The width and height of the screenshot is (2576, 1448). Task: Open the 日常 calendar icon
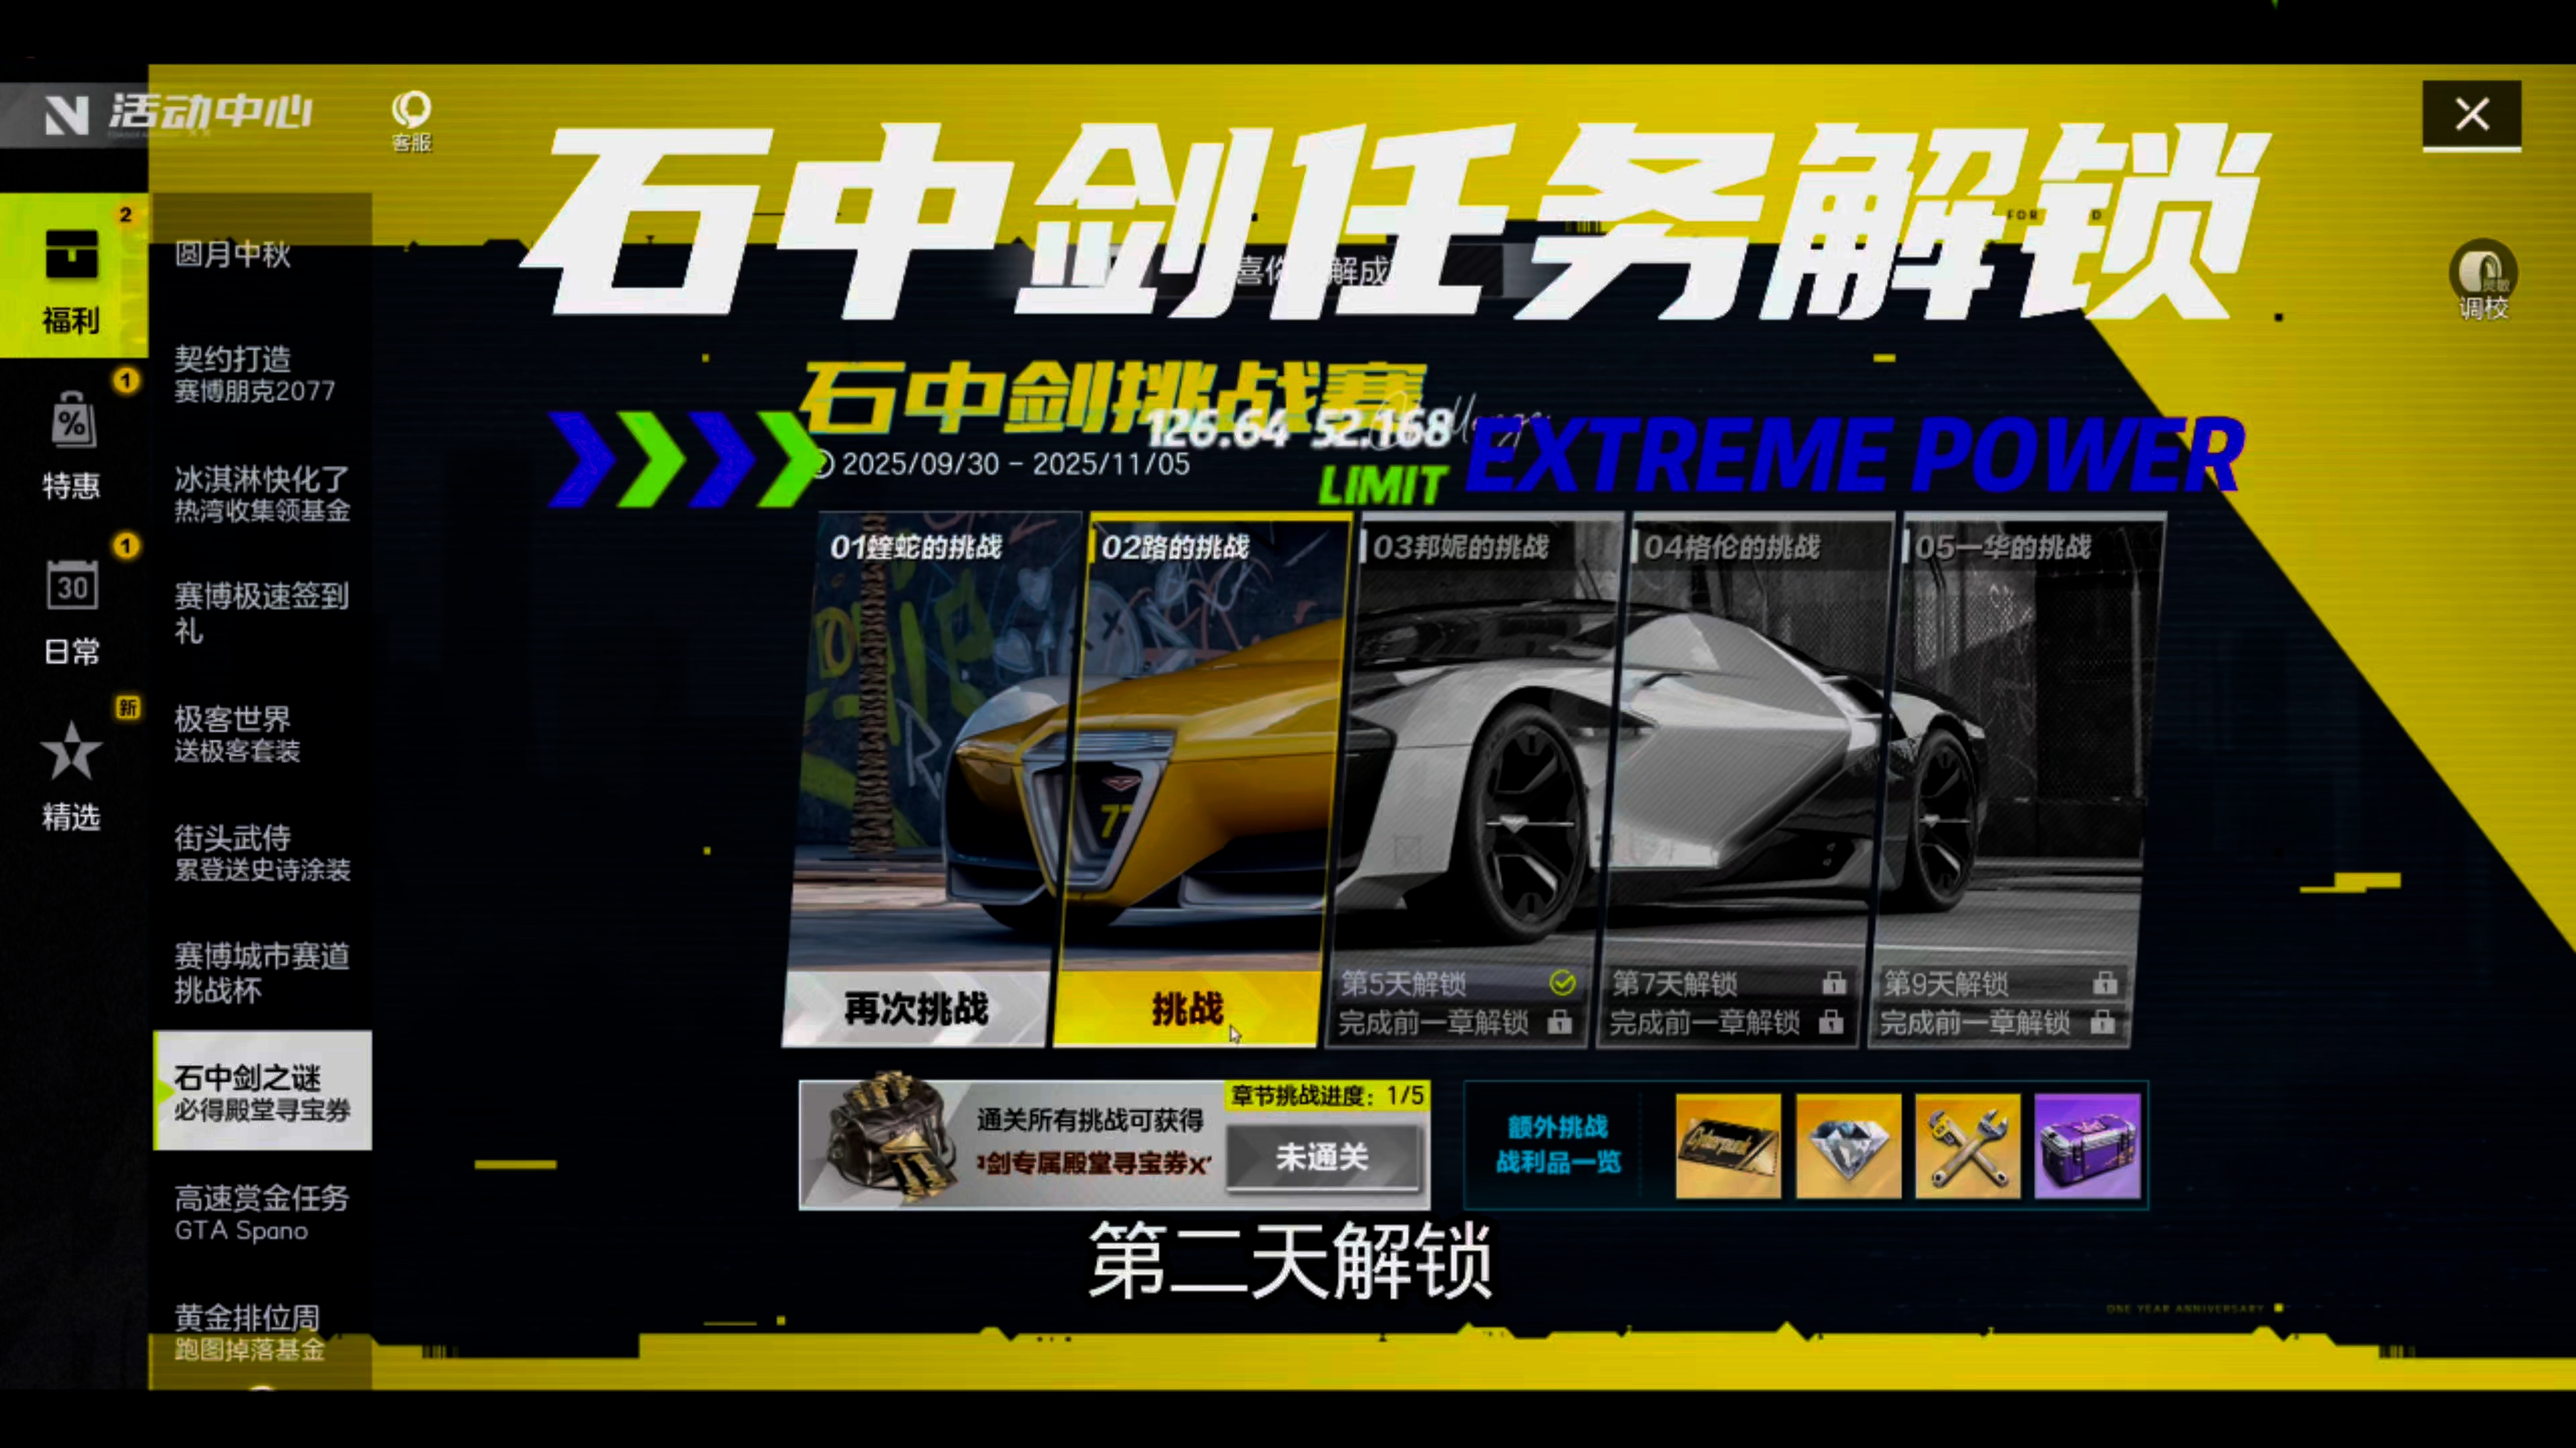point(72,586)
